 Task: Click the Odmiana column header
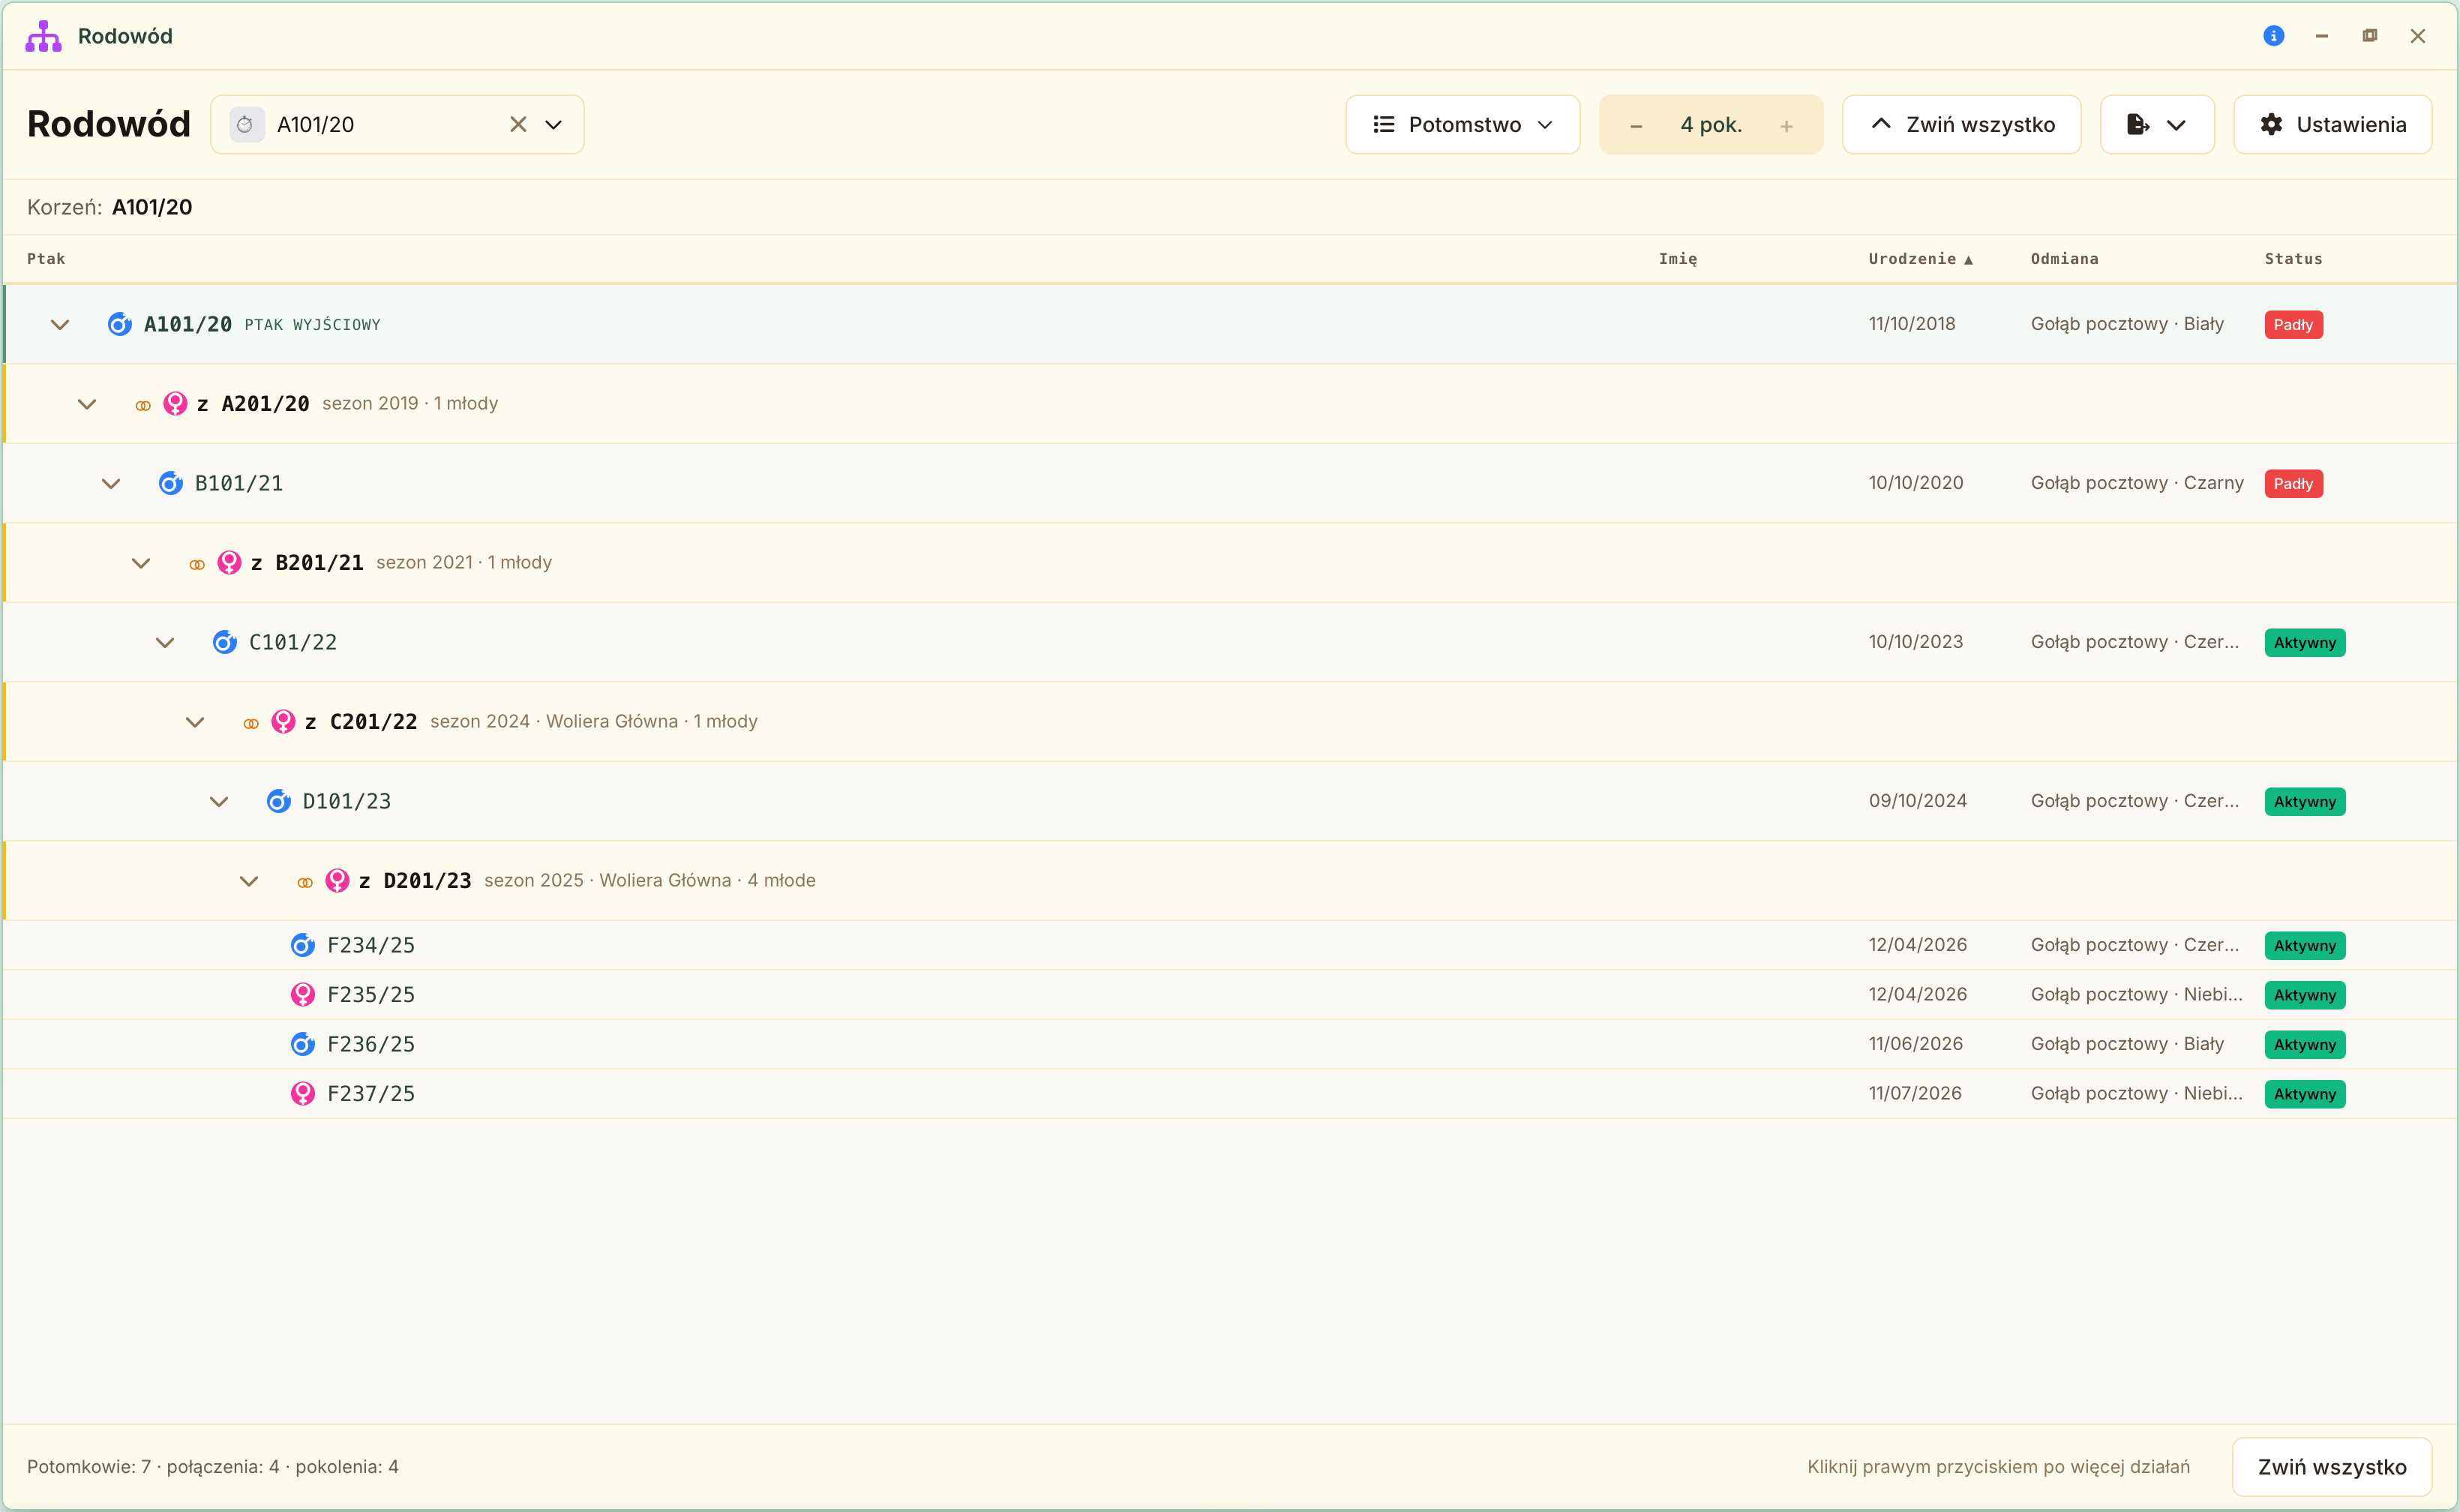pos(2064,259)
